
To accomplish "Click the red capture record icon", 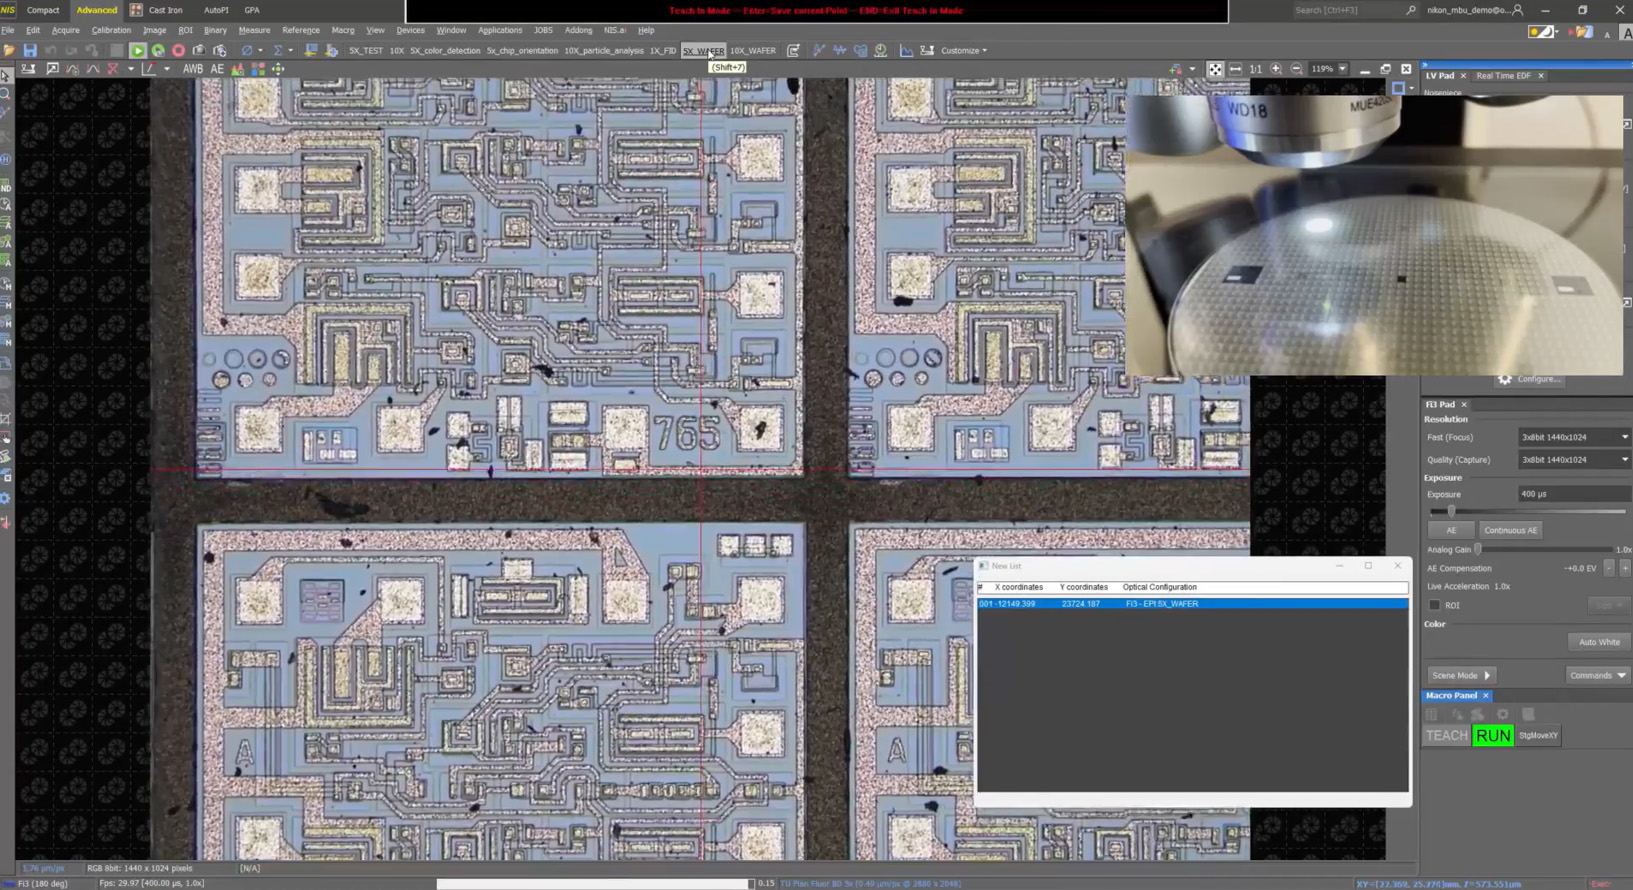I will click(178, 50).
